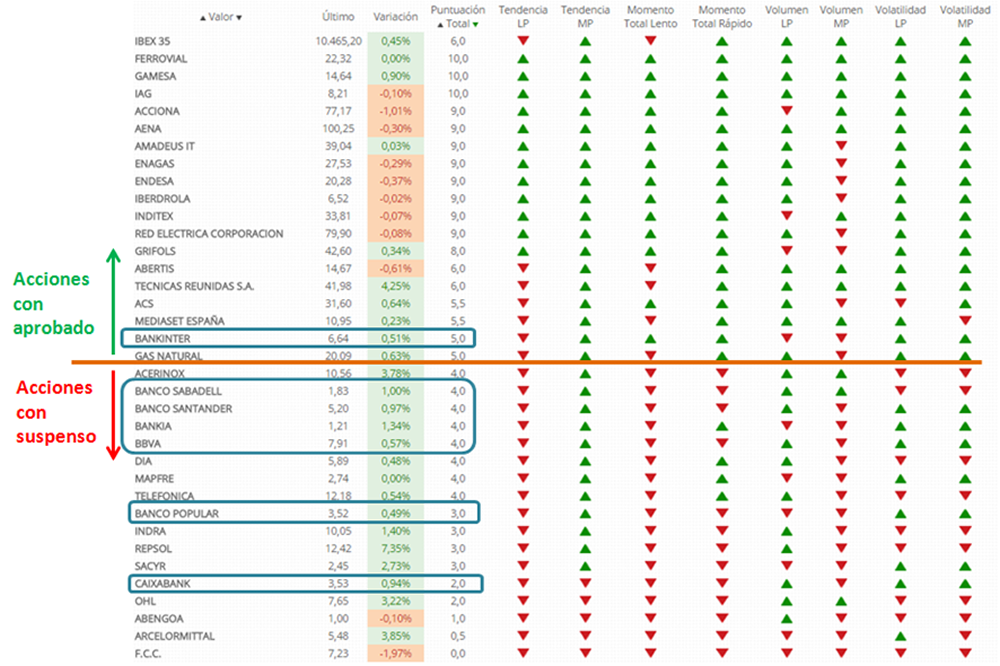The height and width of the screenshot is (666, 1000).
Task: Click ABENGOA Volumen LP green arrow
Action: (x=786, y=618)
